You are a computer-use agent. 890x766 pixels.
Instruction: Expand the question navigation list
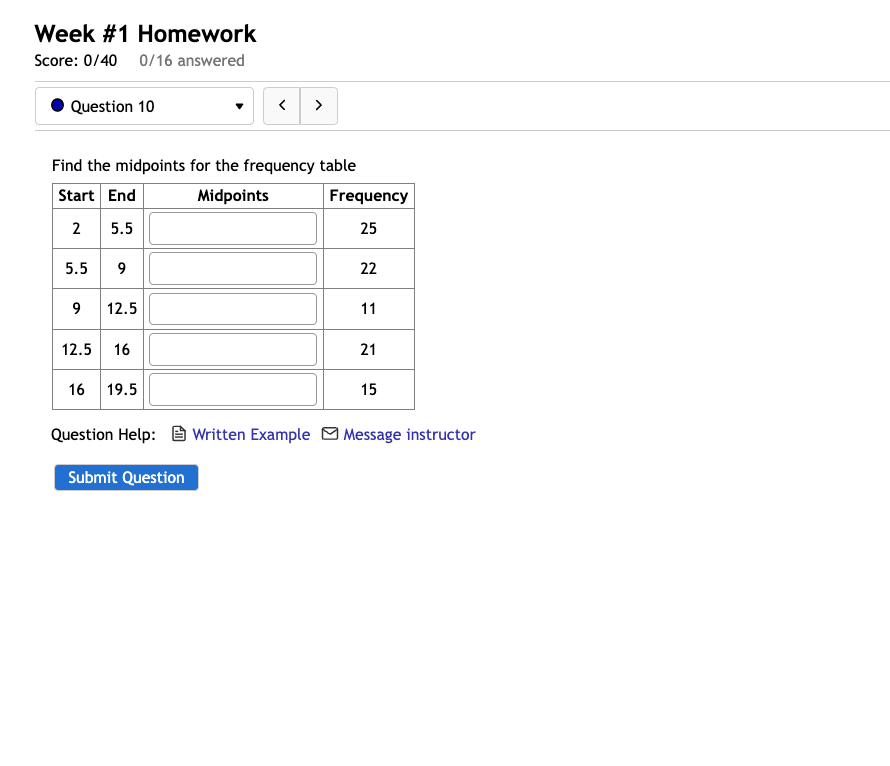pos(144,105)
